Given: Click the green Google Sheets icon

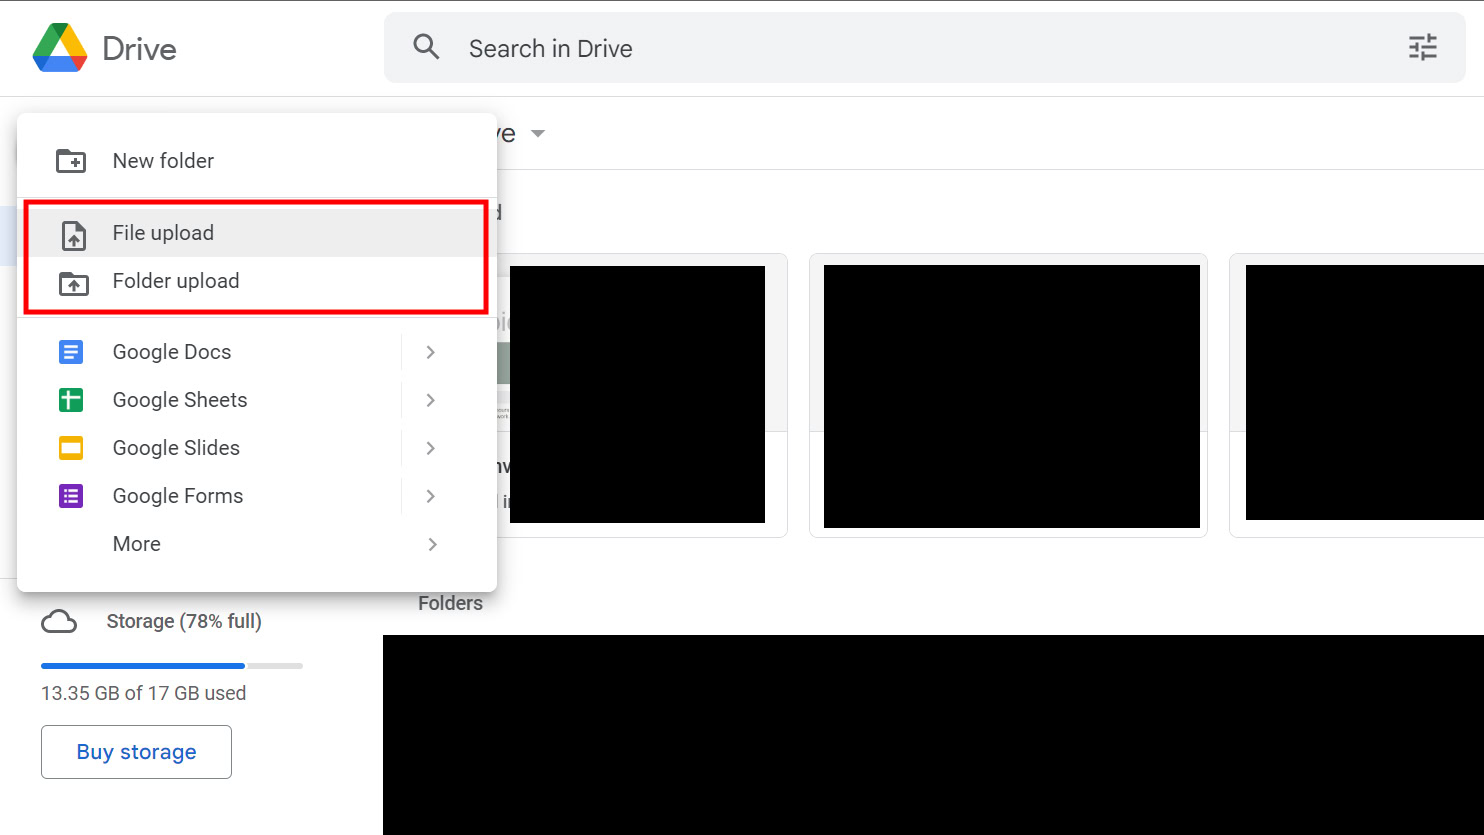Looking at the screenshot, I should pos(71,400).
